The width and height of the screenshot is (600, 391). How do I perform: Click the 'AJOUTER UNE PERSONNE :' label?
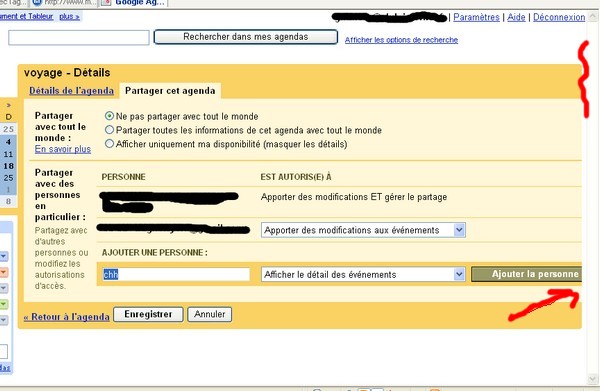pyautogui.click(x=155, y=253)
